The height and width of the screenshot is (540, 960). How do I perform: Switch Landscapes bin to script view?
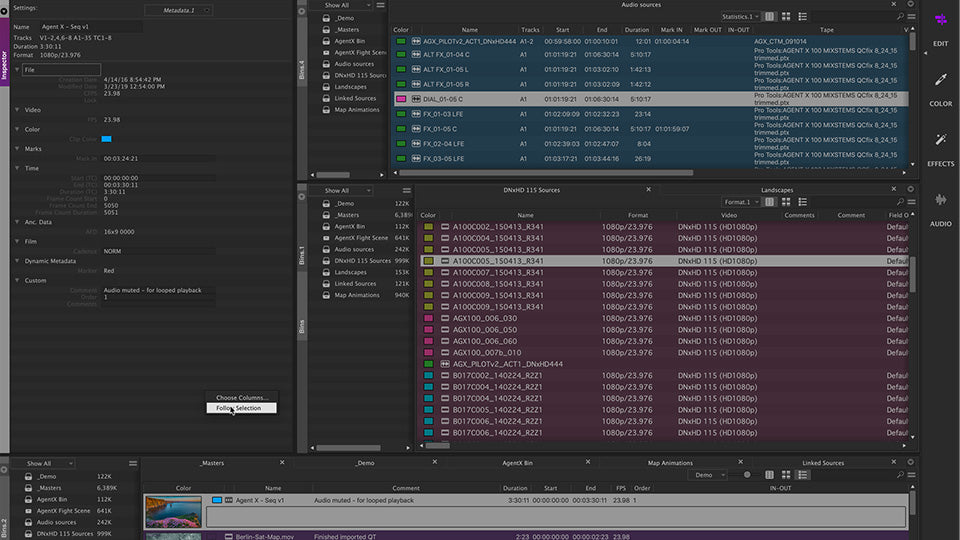tap(803, 201)
